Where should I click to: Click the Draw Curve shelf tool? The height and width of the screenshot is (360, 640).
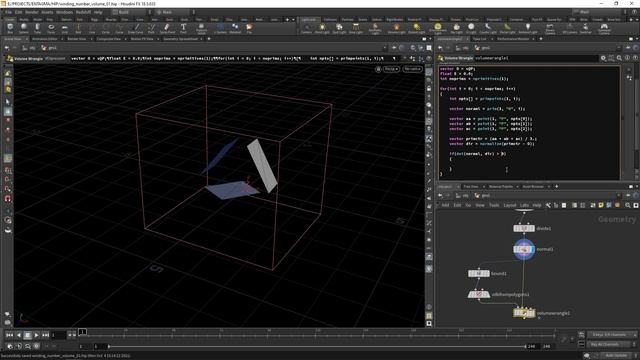click(136, 28)
